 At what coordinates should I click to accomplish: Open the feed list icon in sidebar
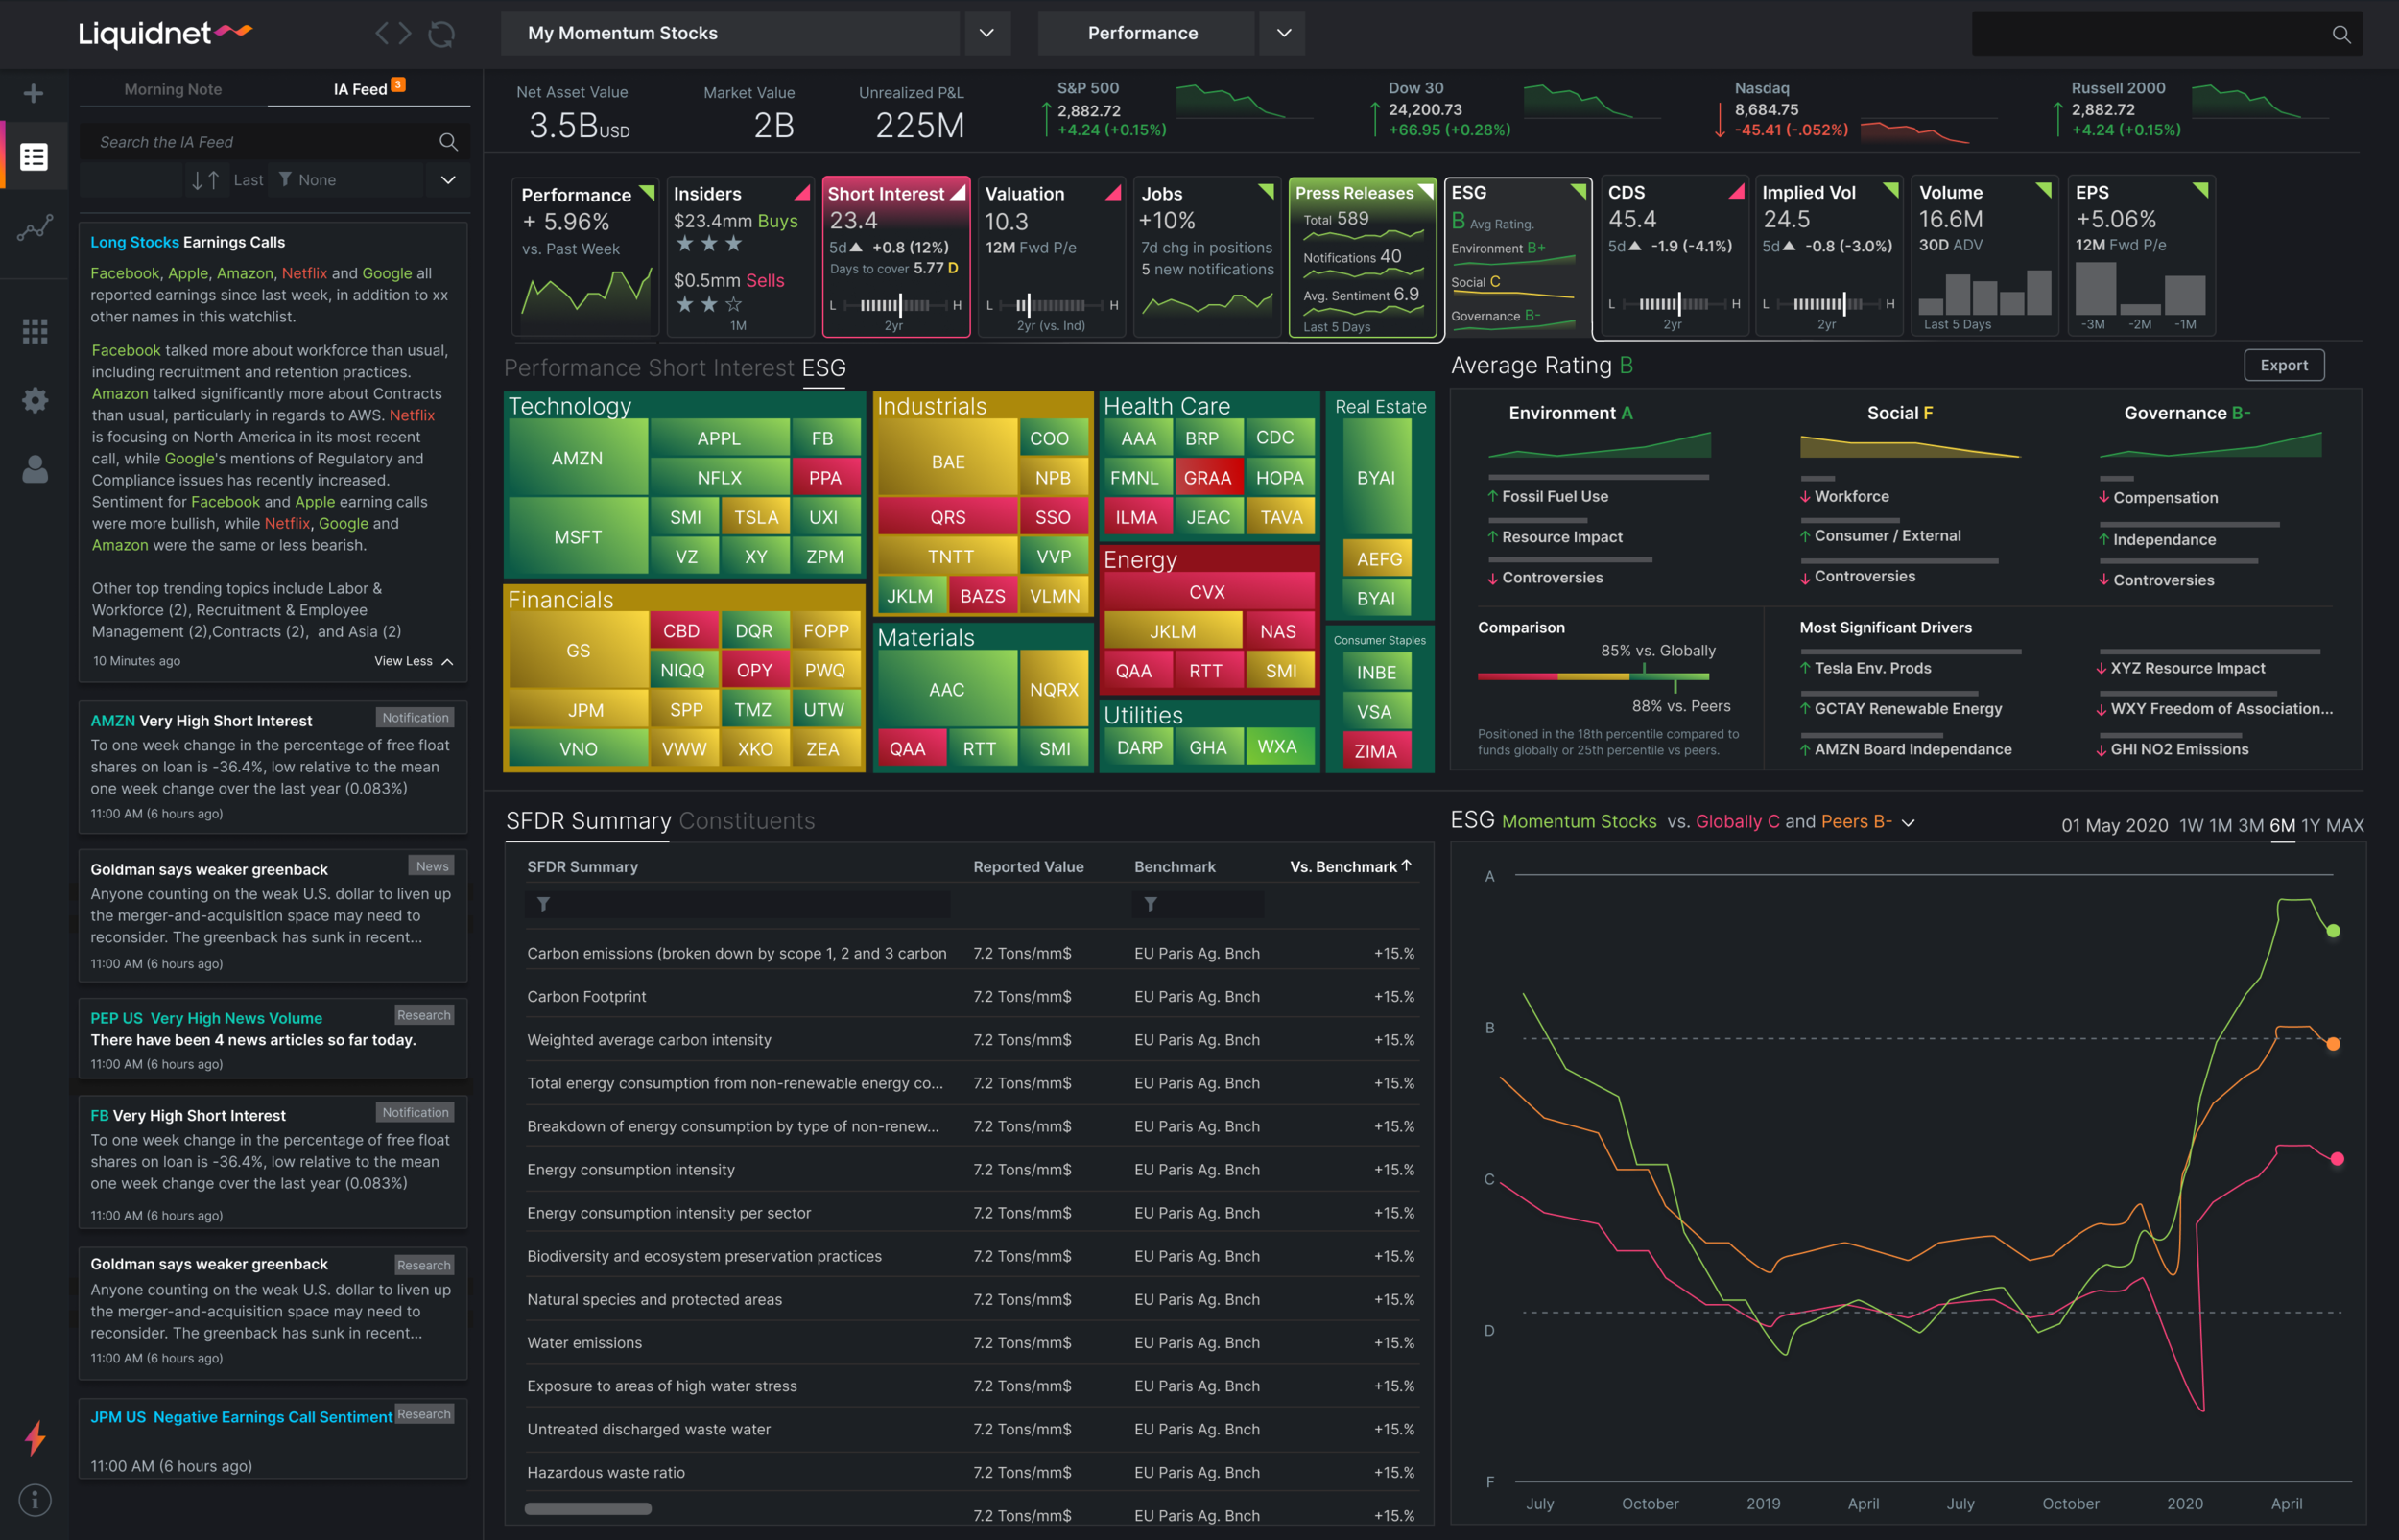click(34, 157)
